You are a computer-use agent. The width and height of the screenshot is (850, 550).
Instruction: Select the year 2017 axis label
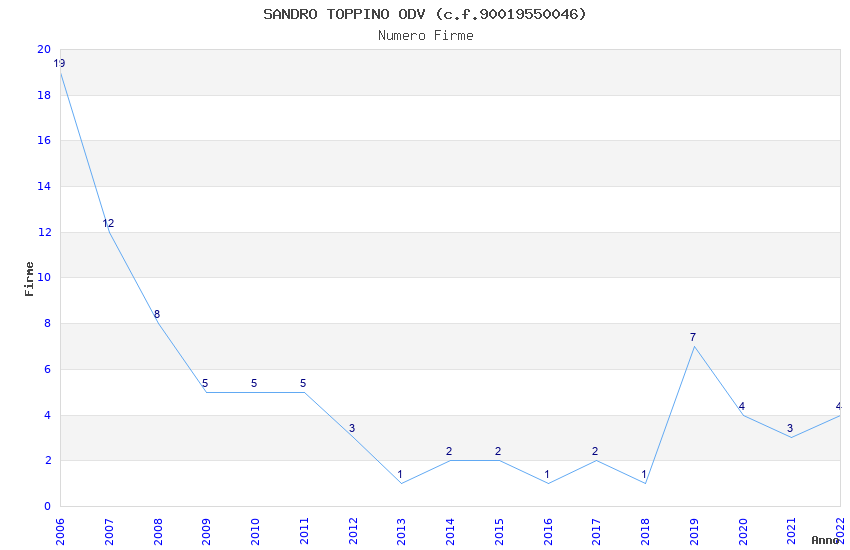click(596, 531)
